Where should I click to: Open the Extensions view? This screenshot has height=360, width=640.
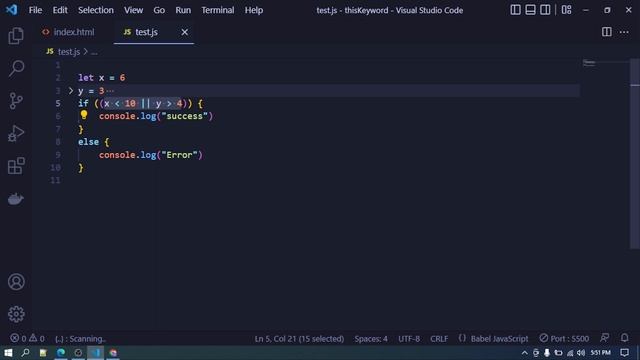pos(16,166)
